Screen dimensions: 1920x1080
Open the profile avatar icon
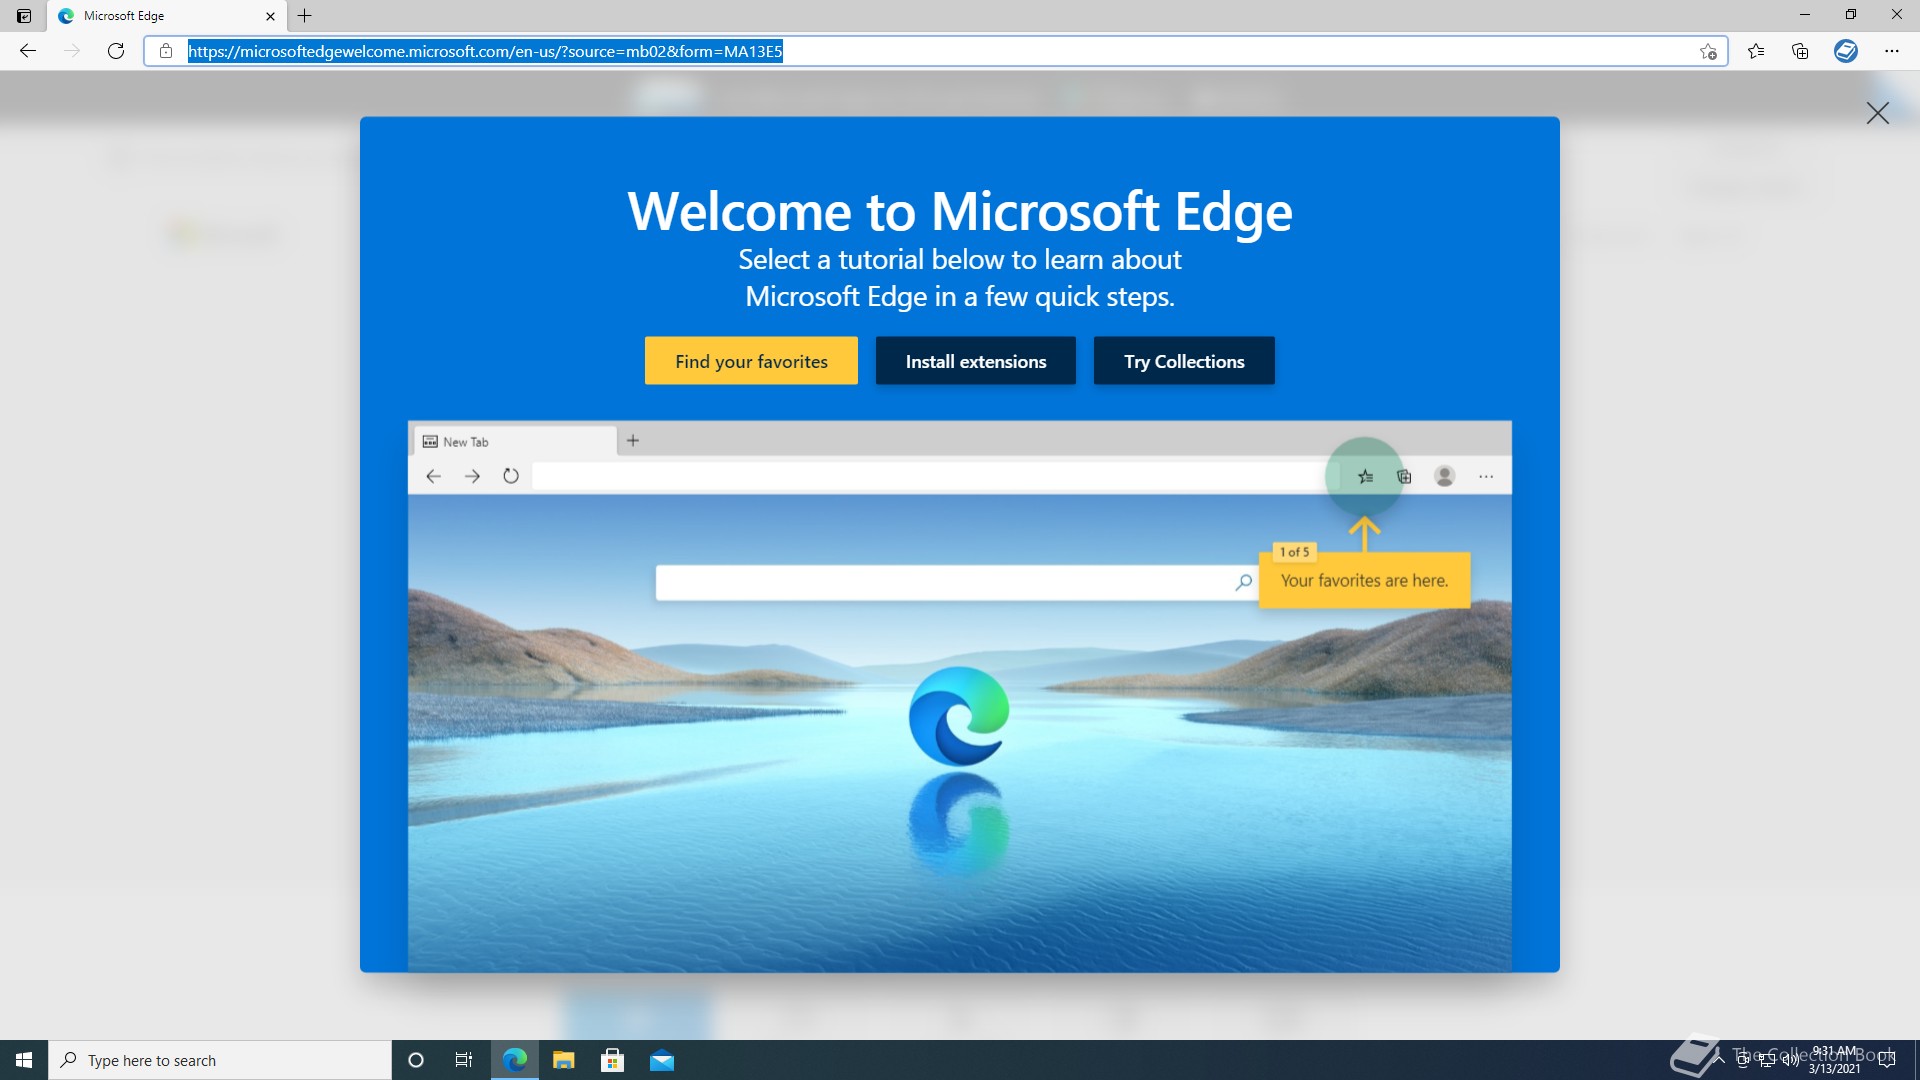tap(1846, 51)
